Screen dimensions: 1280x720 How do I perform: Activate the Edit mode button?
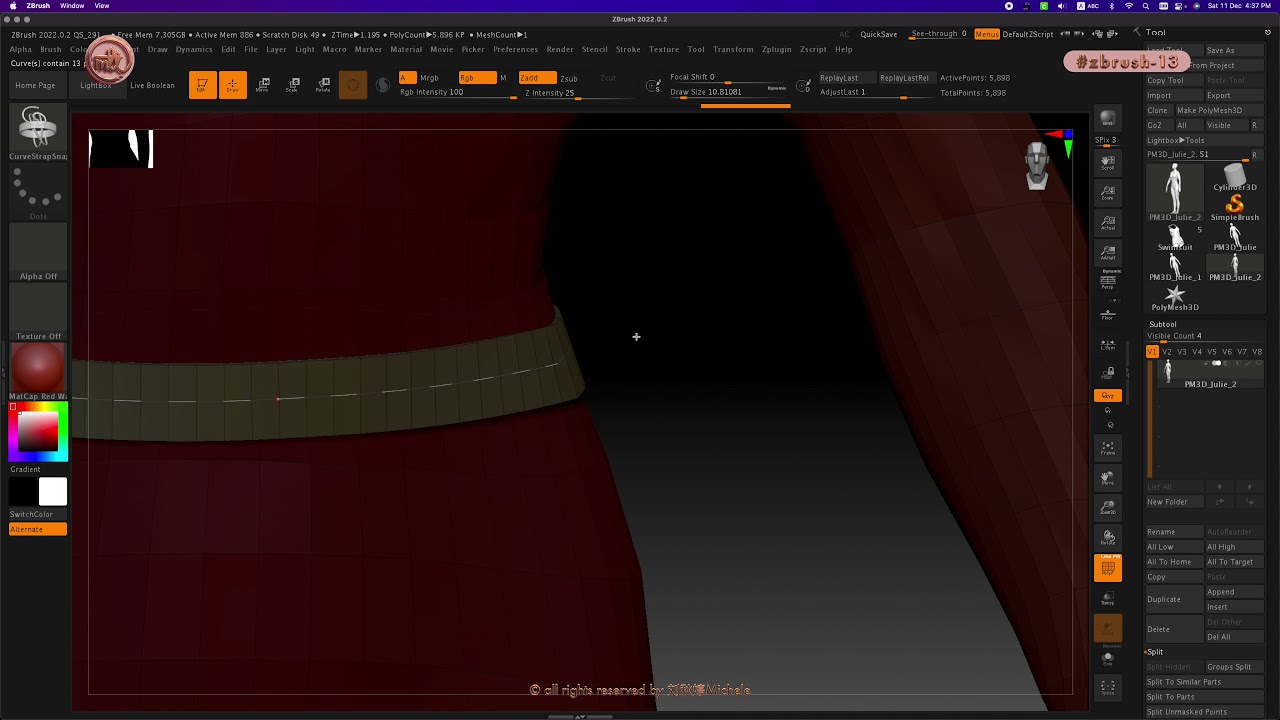(202, 85)
